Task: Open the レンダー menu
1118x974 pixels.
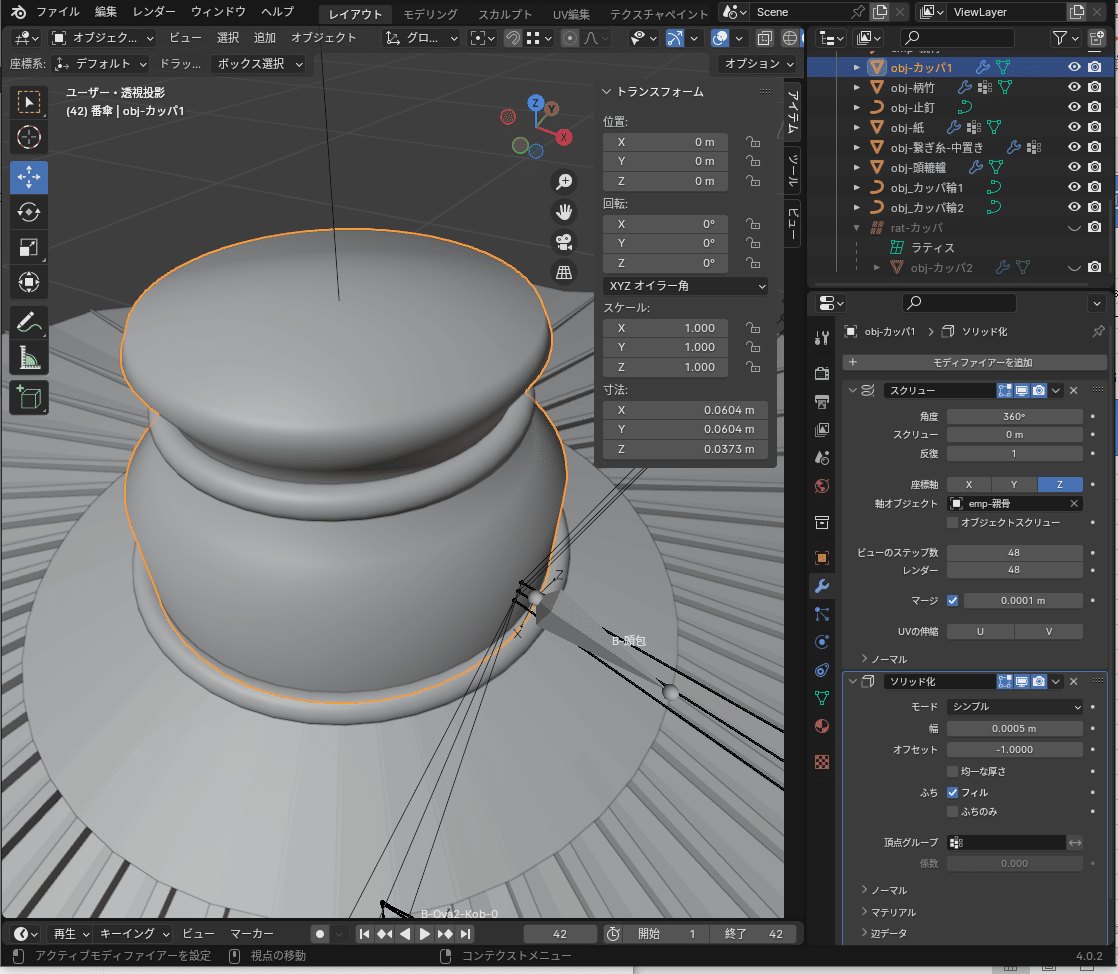Action: 153,12
